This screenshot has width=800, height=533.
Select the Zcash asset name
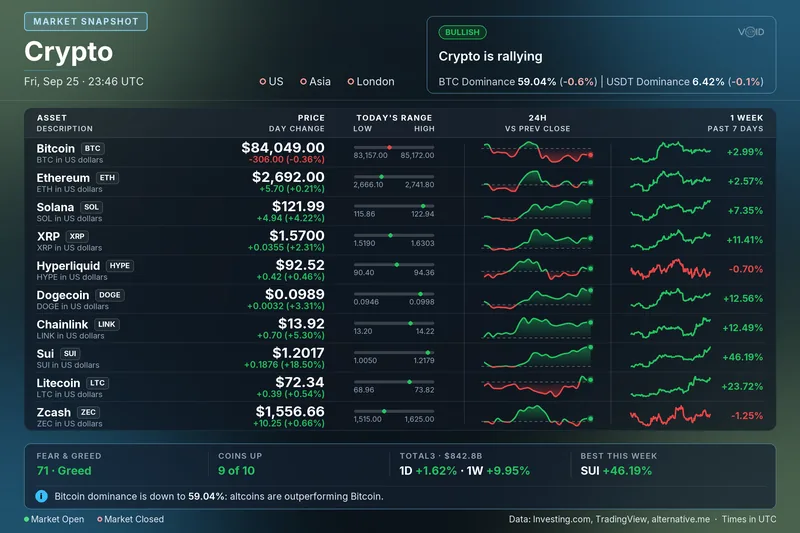coord(54,412)
